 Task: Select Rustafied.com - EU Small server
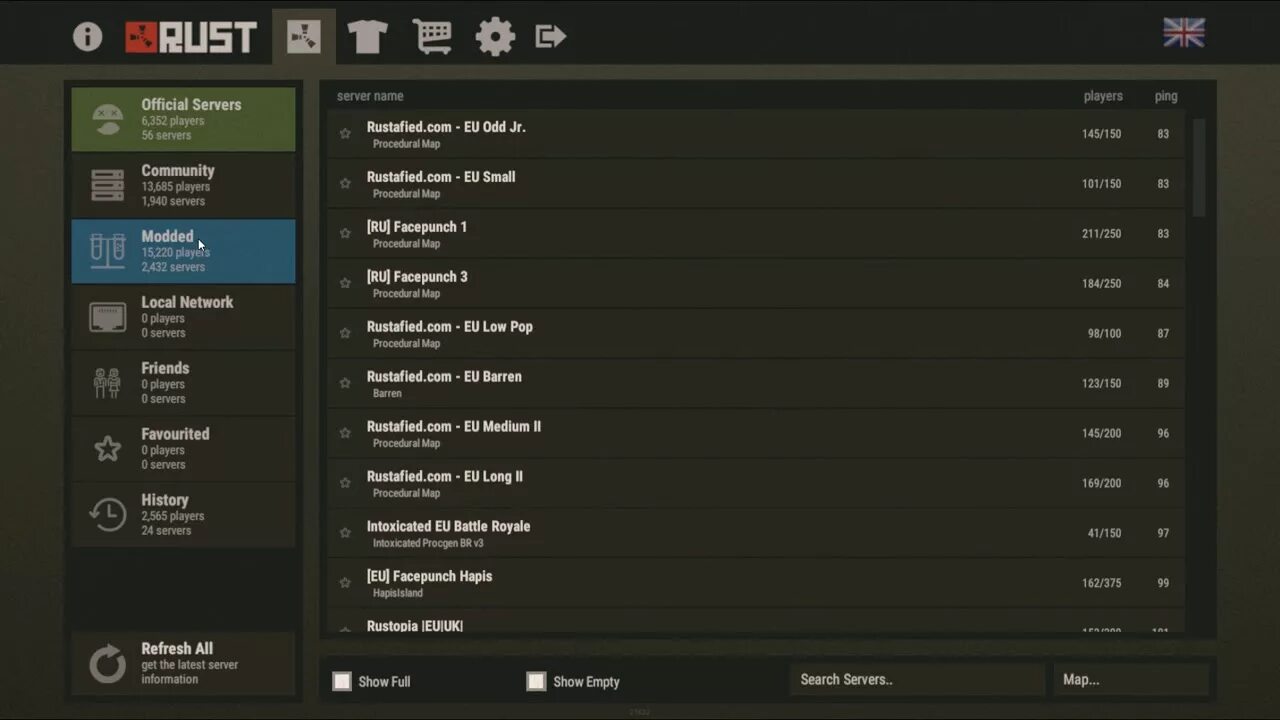756,184
